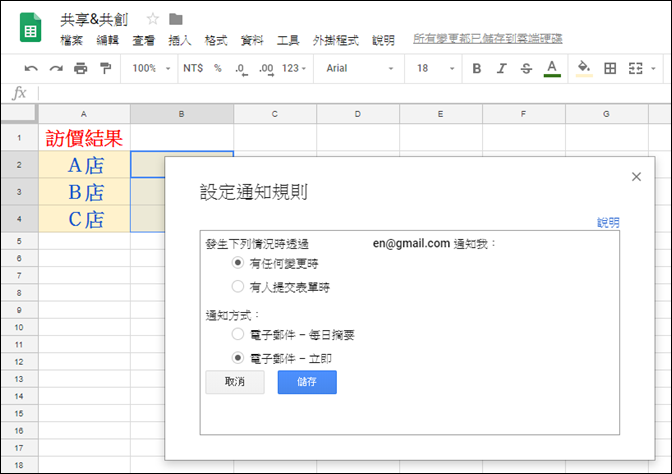
Task: Open the 100% zoom dropdown
Action: coord(151,68)
